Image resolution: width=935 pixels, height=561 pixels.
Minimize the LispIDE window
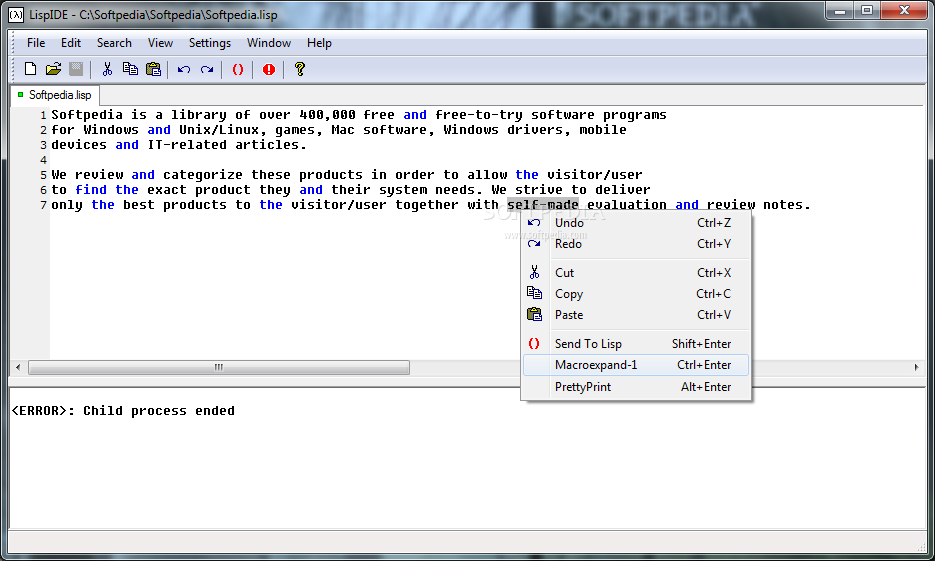840,11
